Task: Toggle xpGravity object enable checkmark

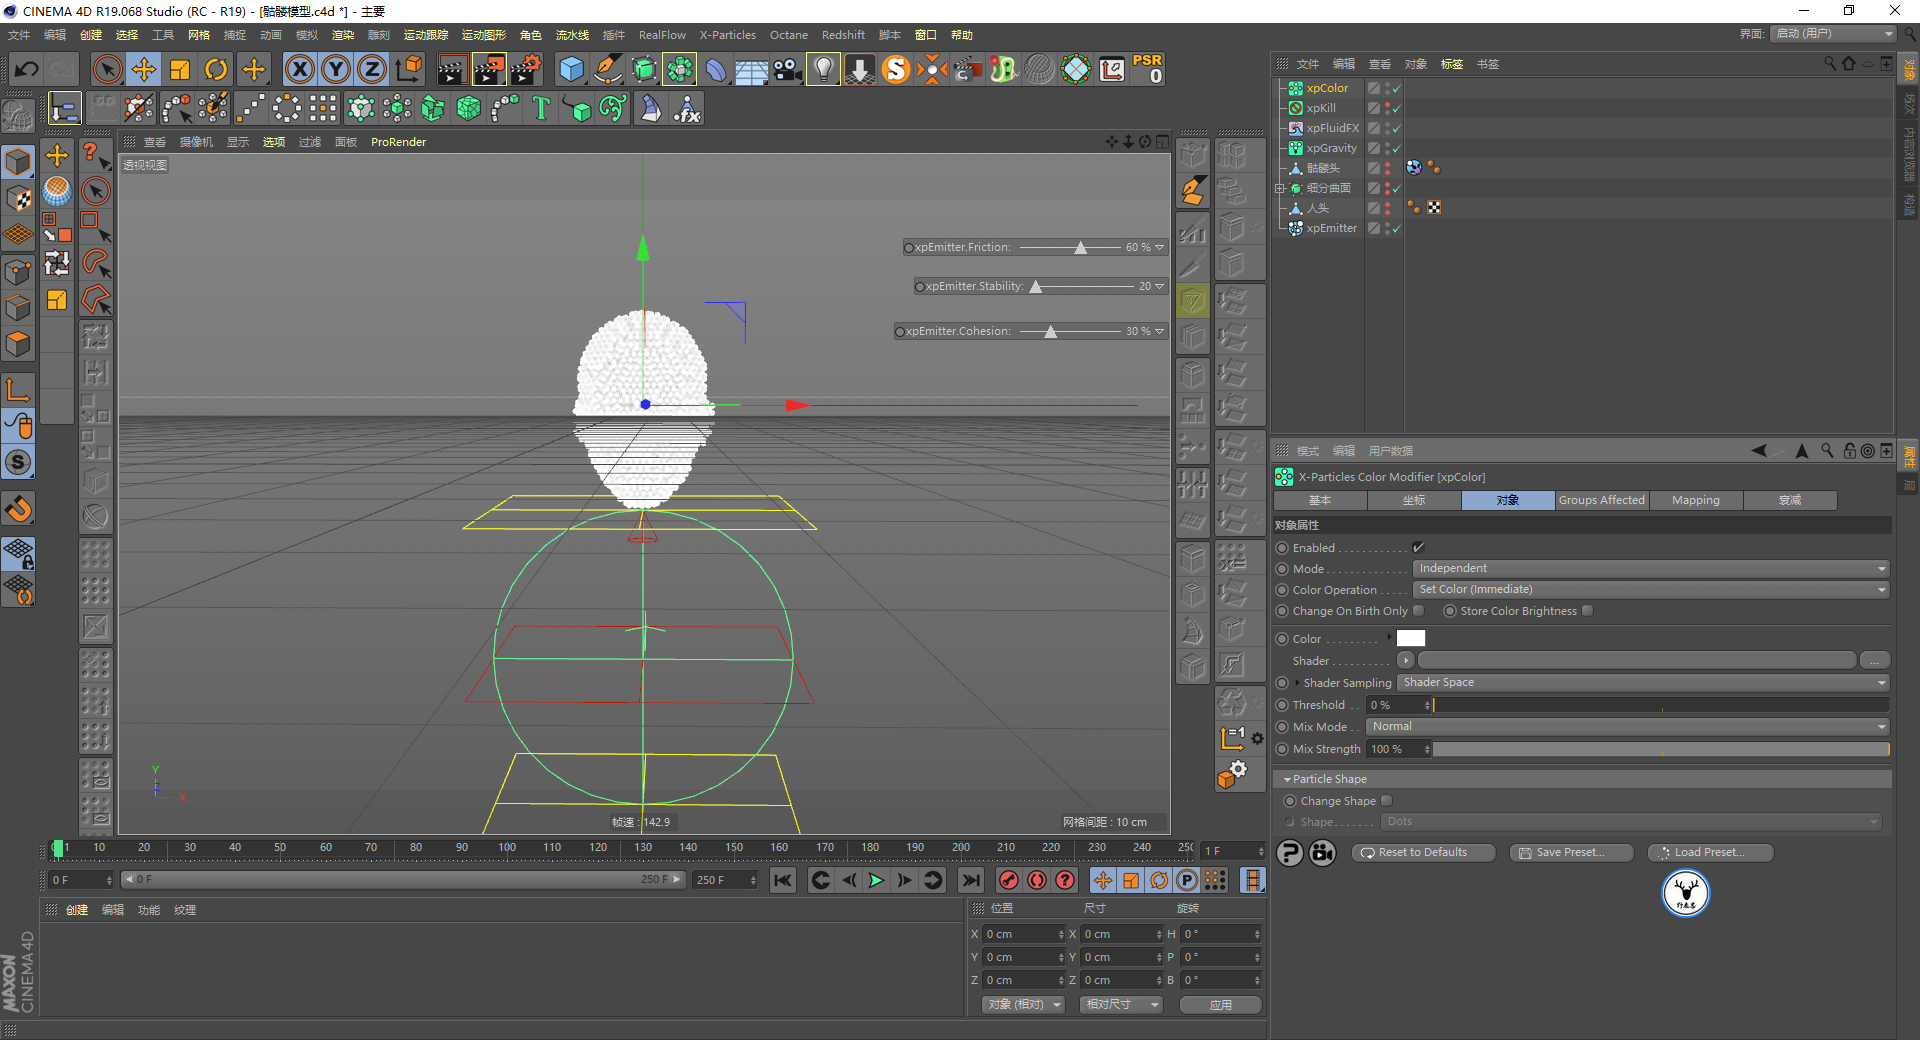Action: pos(1396,149)
